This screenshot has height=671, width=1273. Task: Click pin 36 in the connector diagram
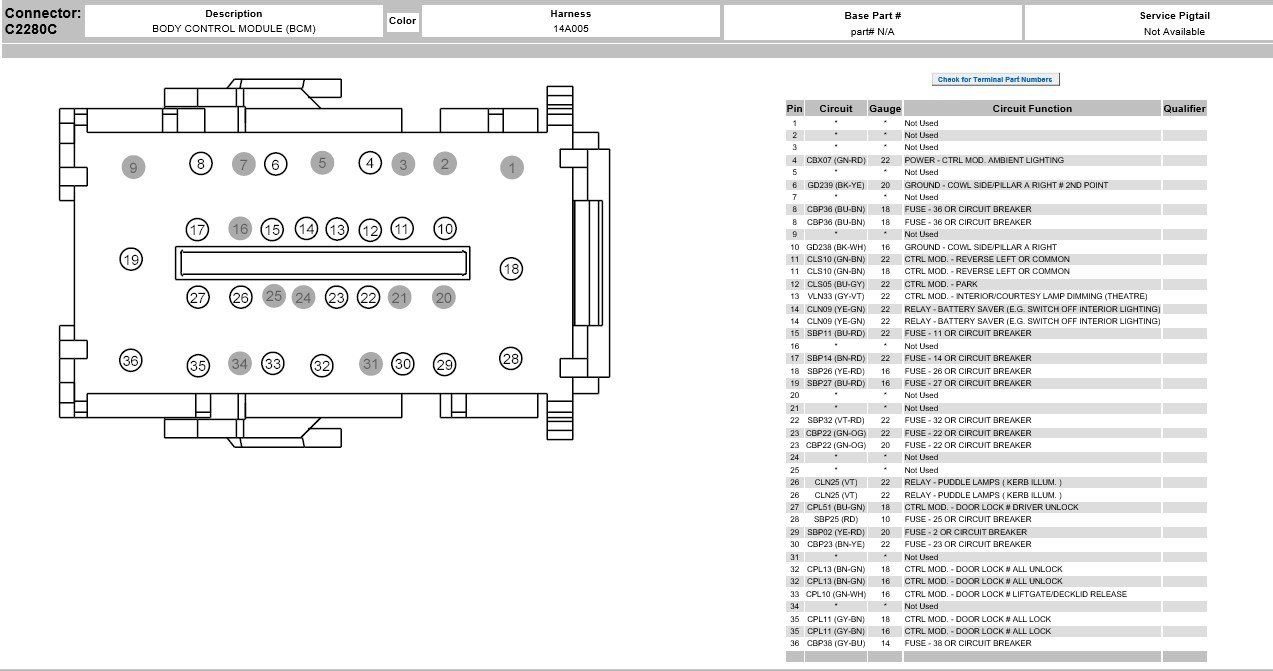[129, 360]
